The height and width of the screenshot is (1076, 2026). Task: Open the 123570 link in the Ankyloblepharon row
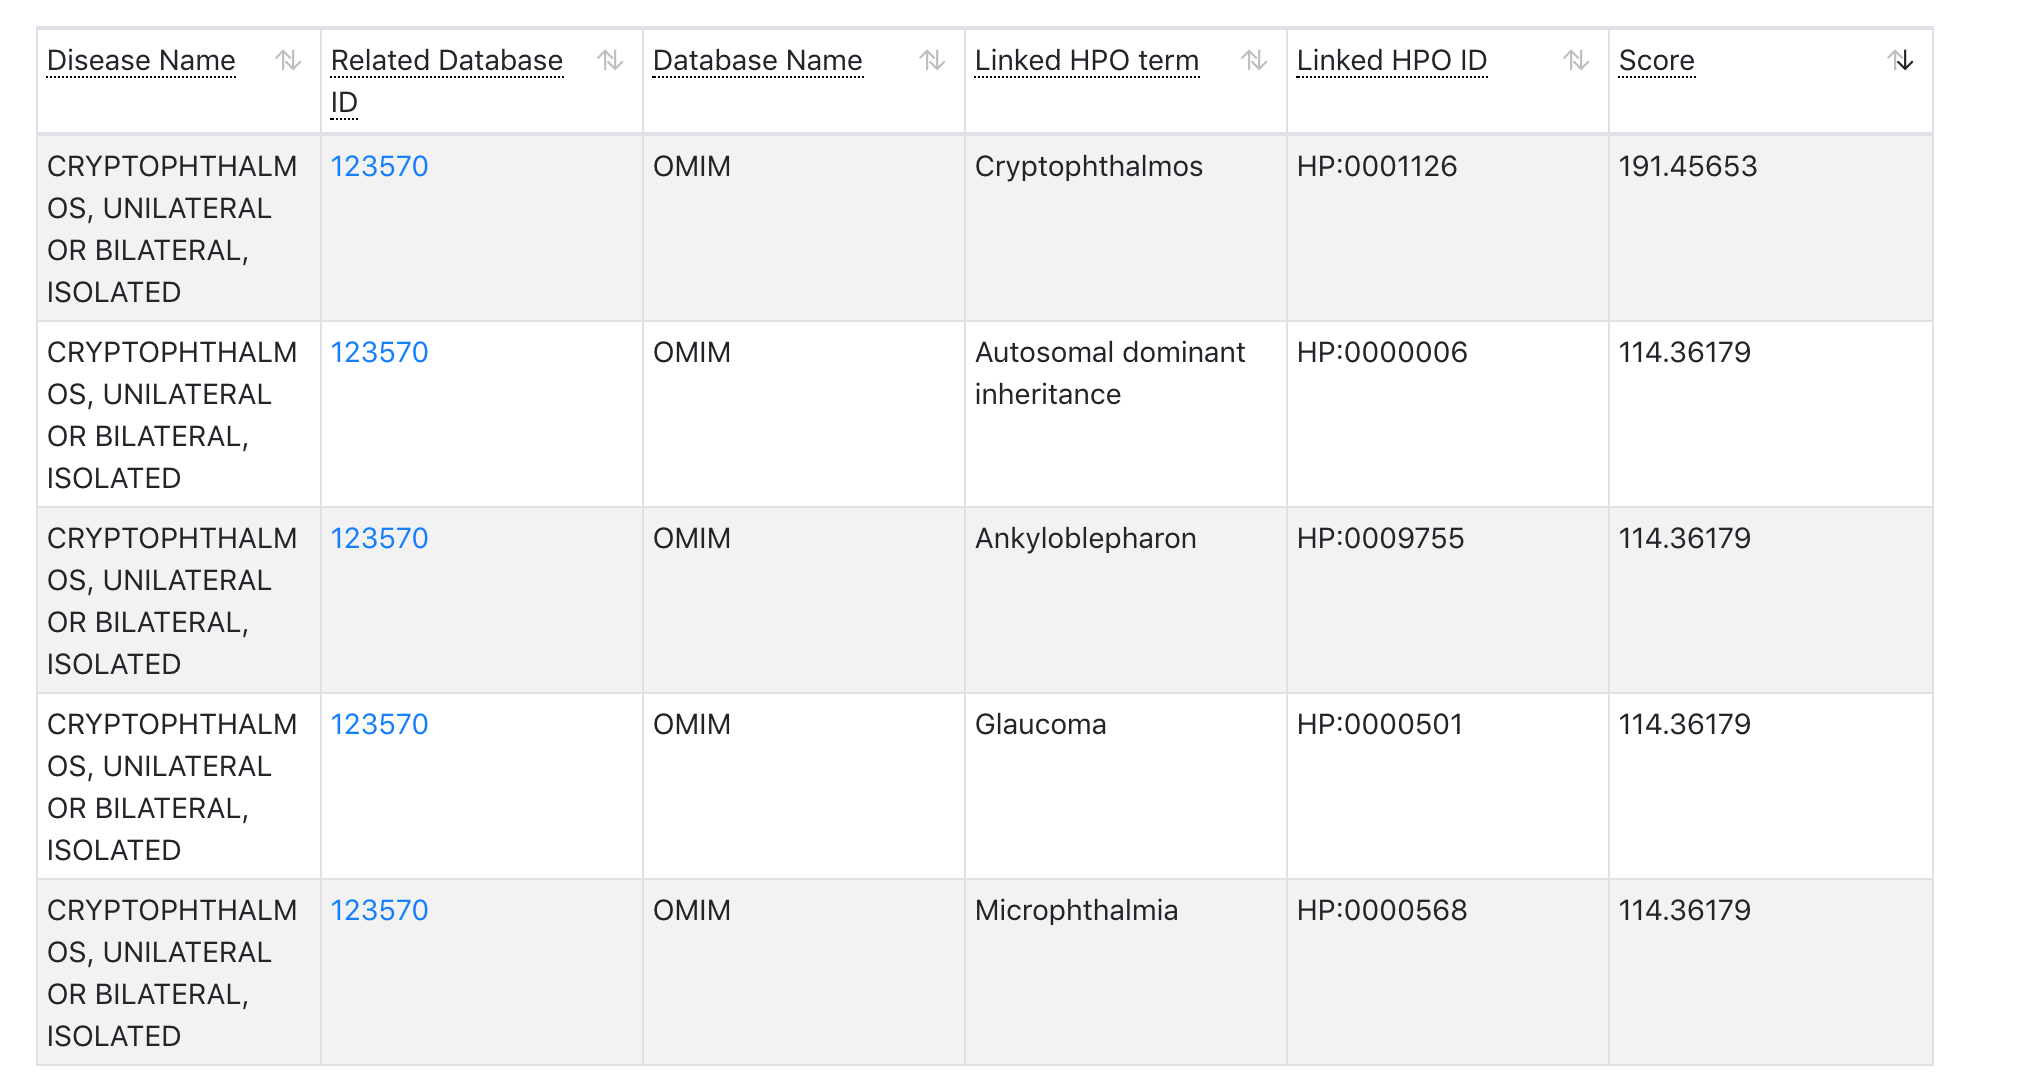[x=380, y=538]
